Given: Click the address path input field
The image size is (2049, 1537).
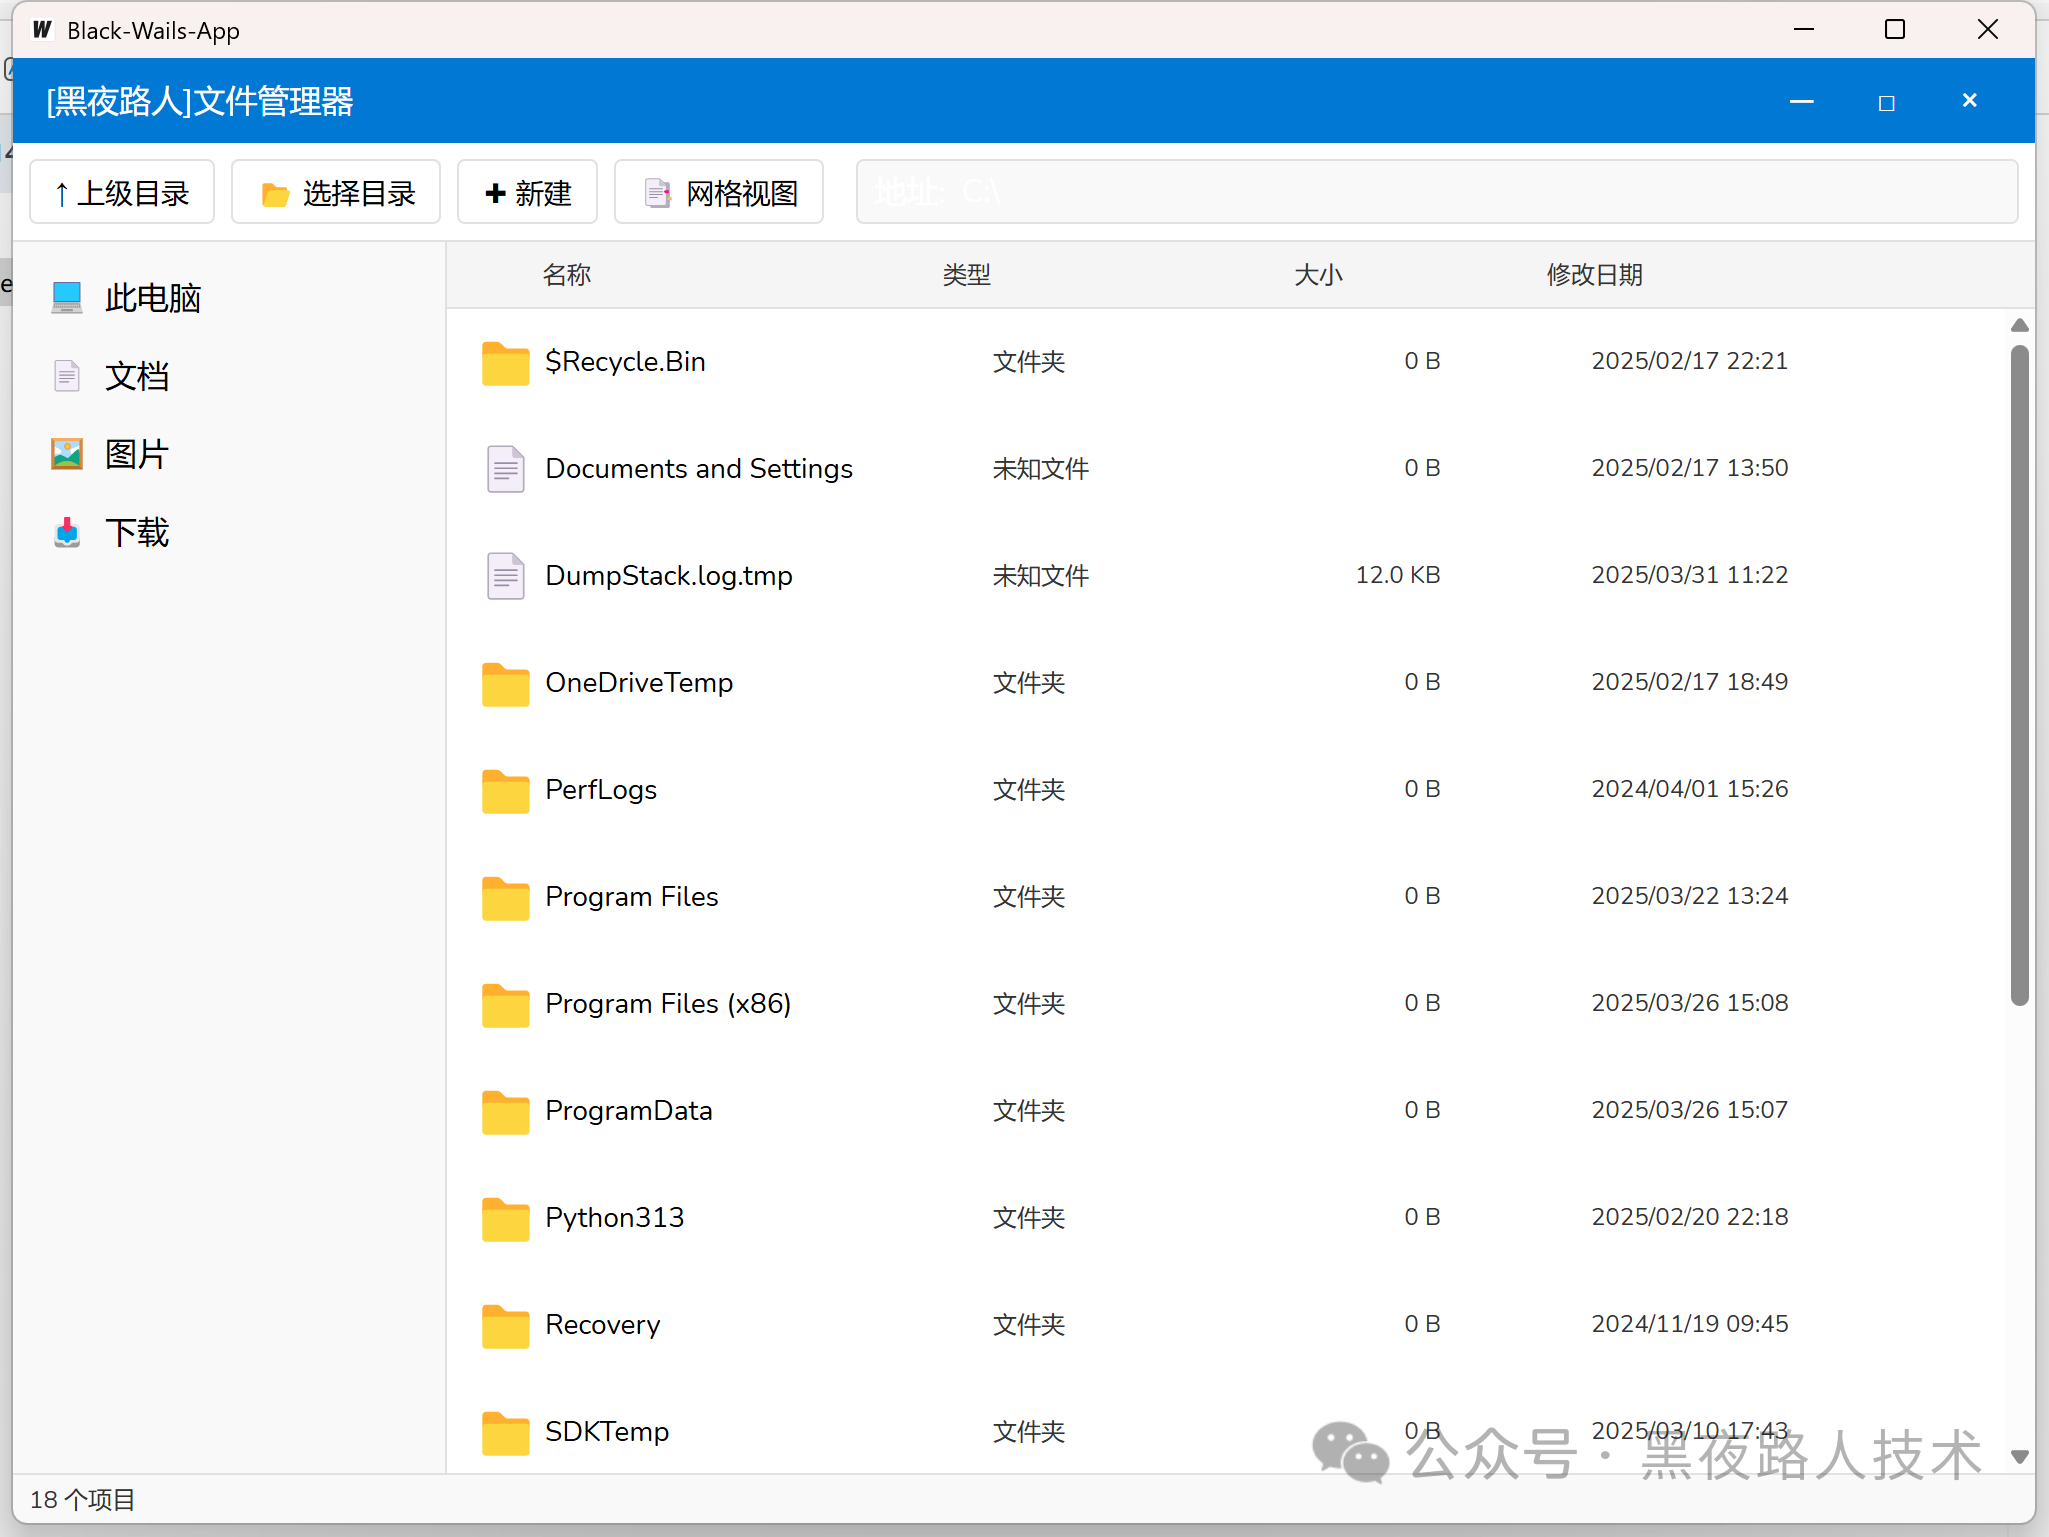Looking at the screenshot, I should point(1436,192).
